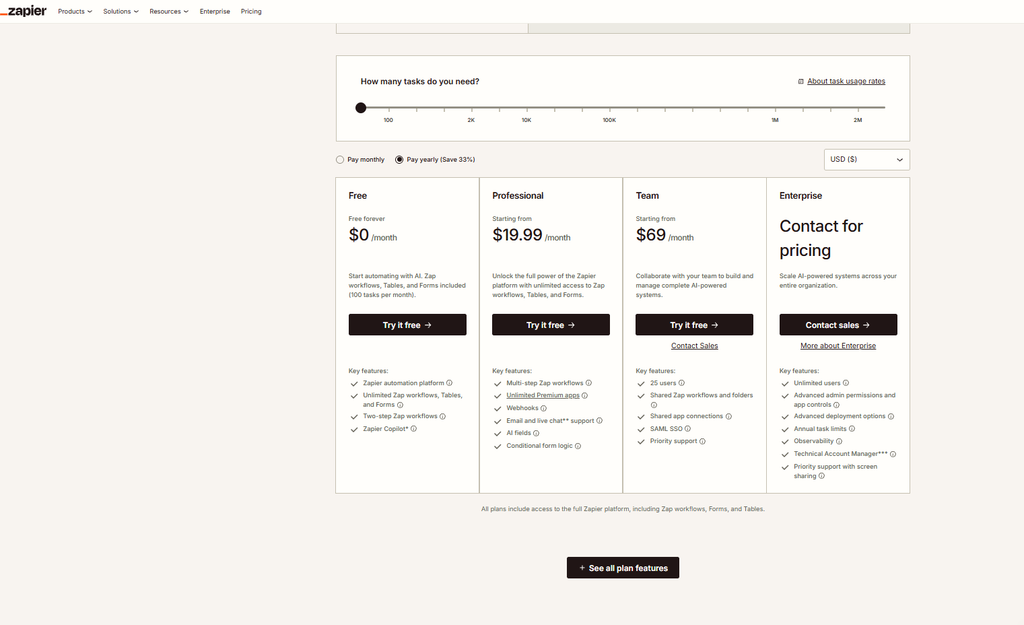Click info icon beside Email and live chat support
1024x625 pixels.
click(x=600, y=421)
